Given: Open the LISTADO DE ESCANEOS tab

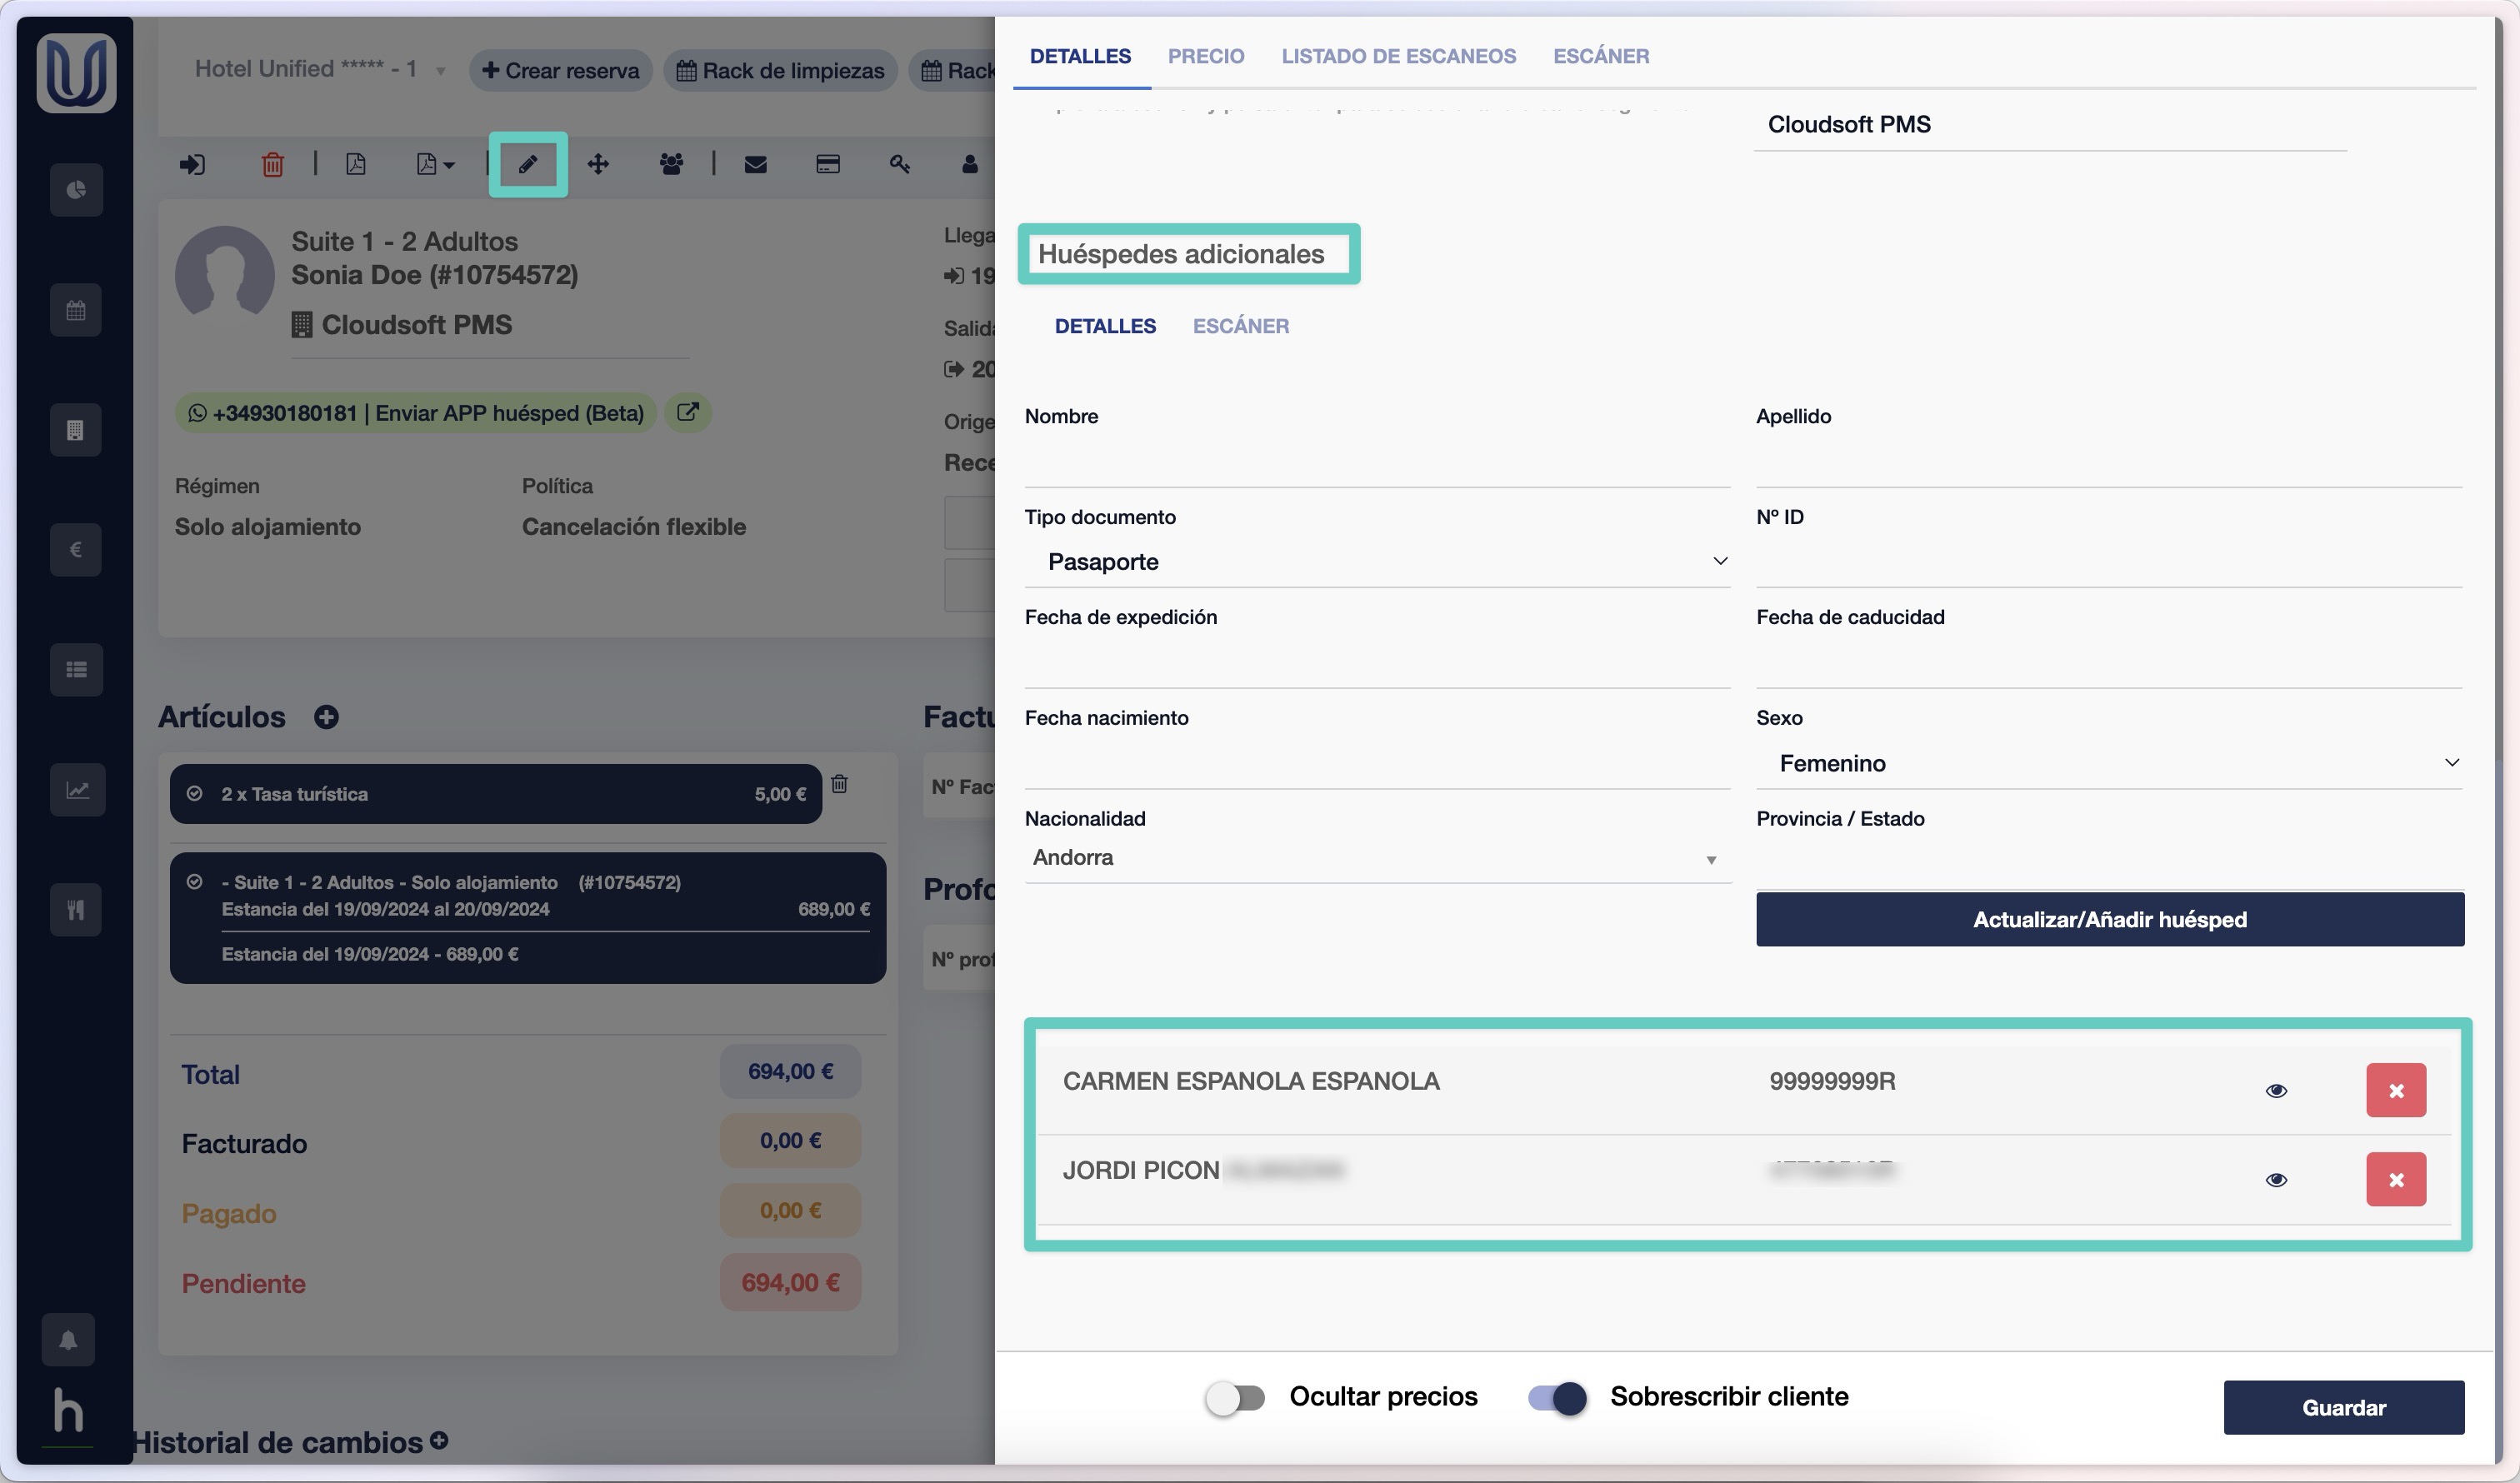Looking at the screenshot, I should point(1398,56).
